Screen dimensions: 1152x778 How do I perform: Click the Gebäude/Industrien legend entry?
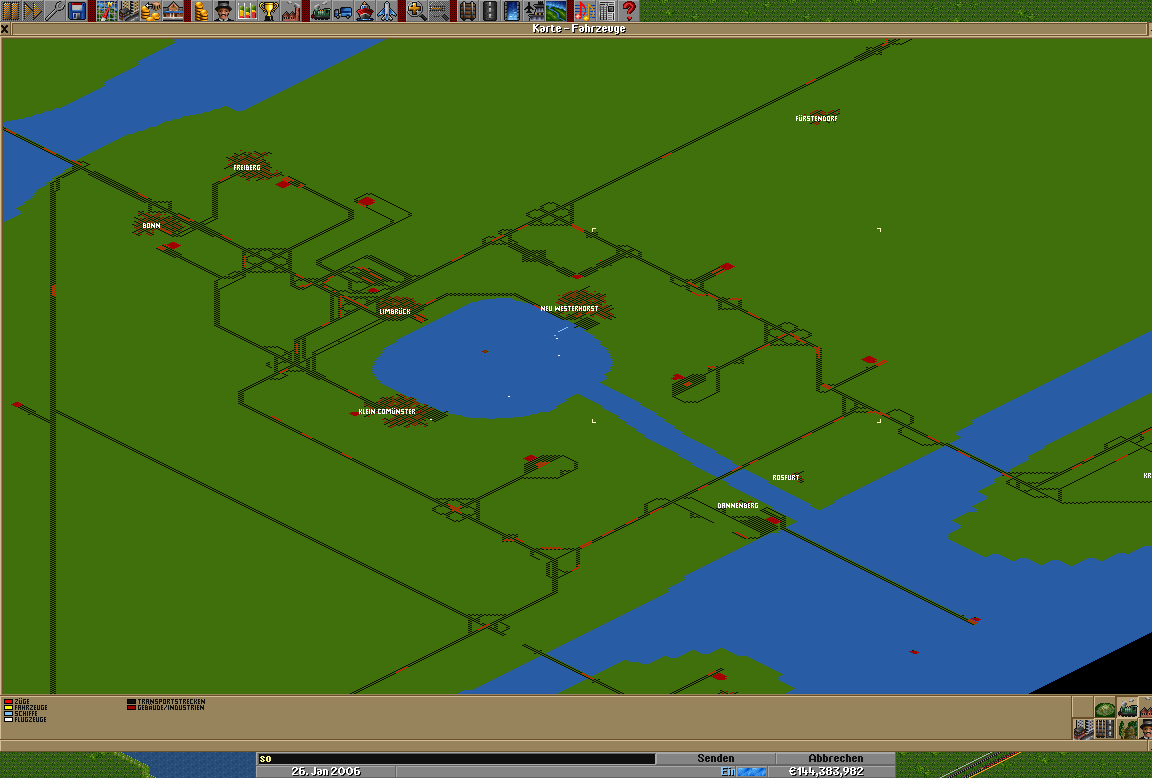(x=166, y=707)
